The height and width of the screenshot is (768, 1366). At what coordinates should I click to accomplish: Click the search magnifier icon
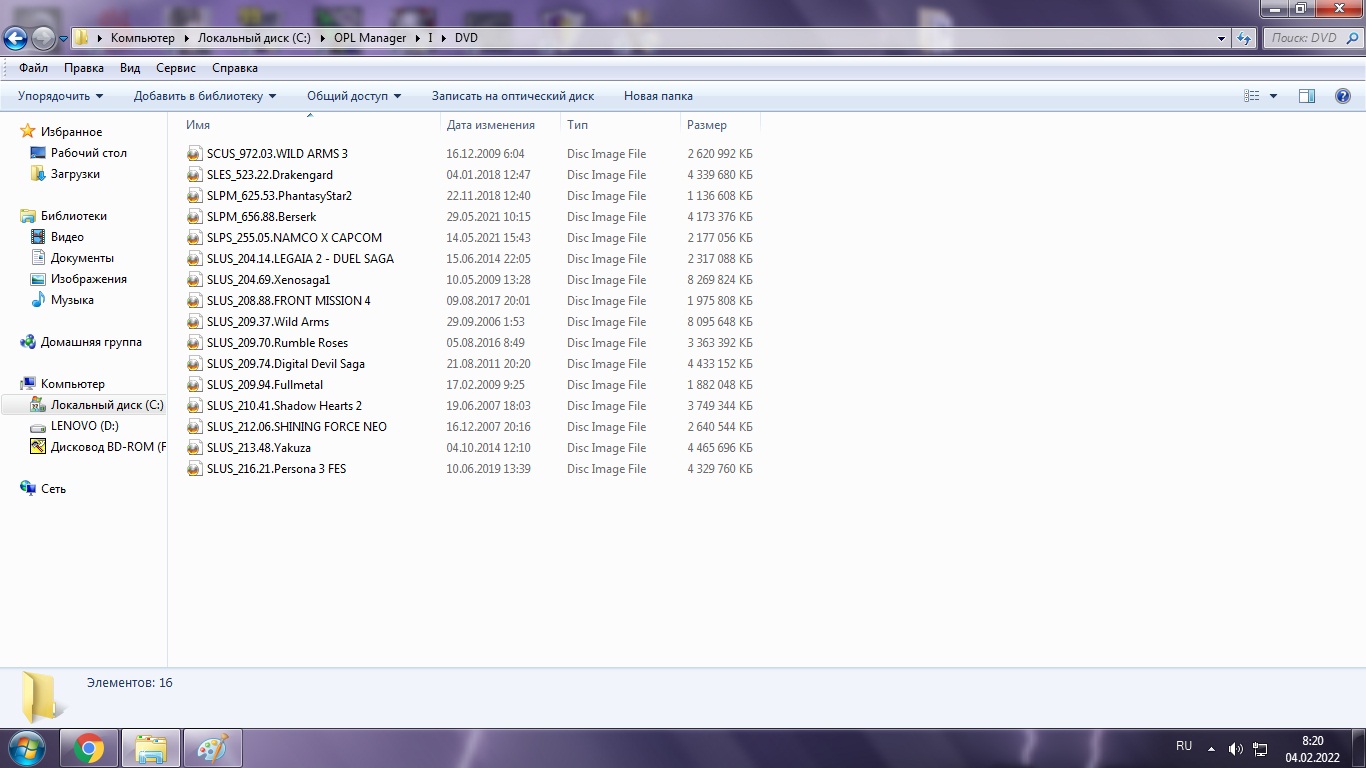point(1353,38)
